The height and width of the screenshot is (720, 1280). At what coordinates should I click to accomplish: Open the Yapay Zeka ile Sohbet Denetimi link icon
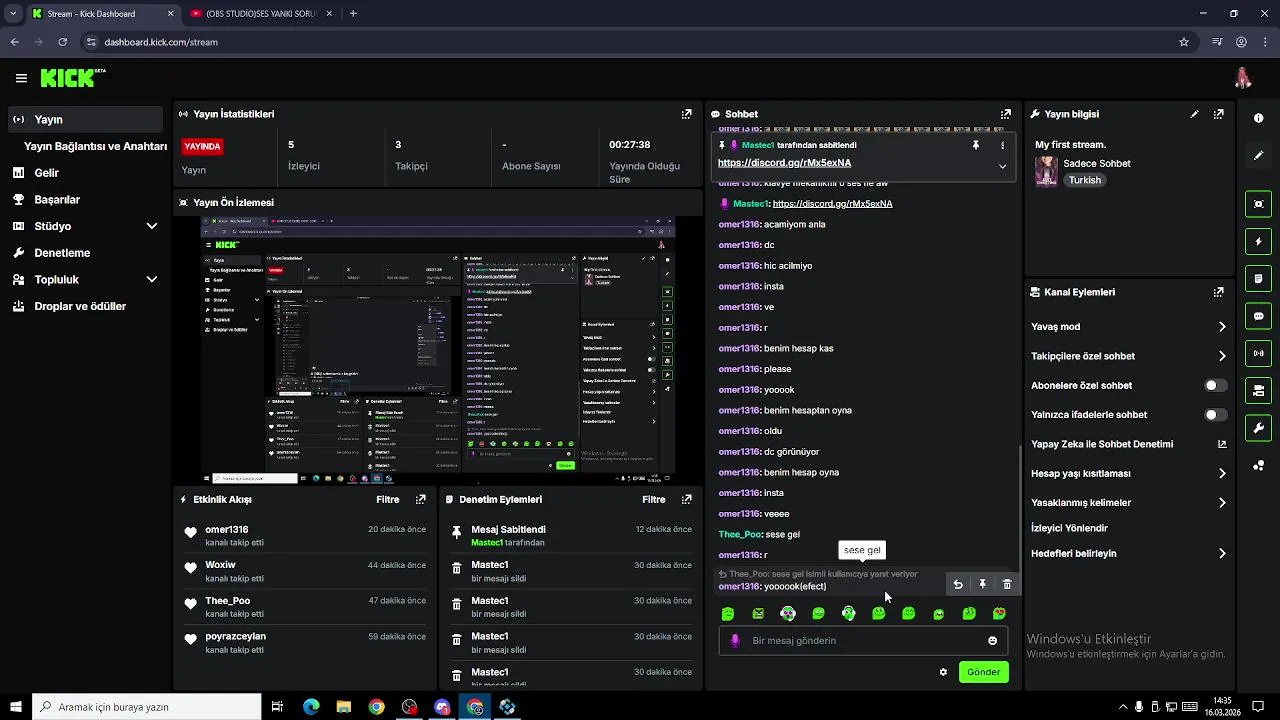pyautogui.click(x=1222, y=444)
